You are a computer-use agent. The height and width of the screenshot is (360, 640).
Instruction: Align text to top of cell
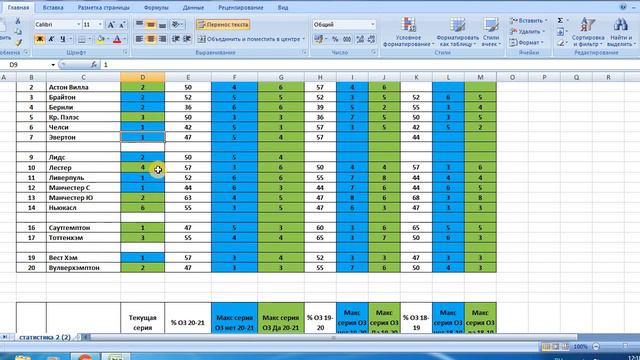tap(139, 25)
